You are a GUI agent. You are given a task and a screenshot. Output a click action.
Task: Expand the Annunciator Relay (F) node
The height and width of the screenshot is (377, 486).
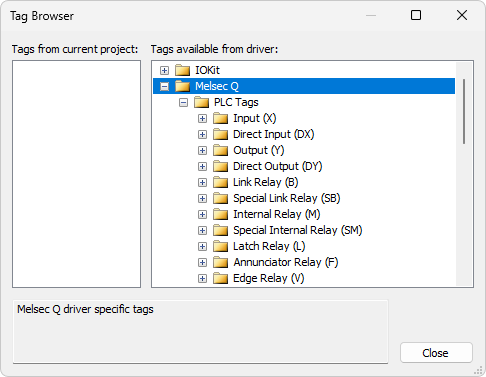click(202, 262)
